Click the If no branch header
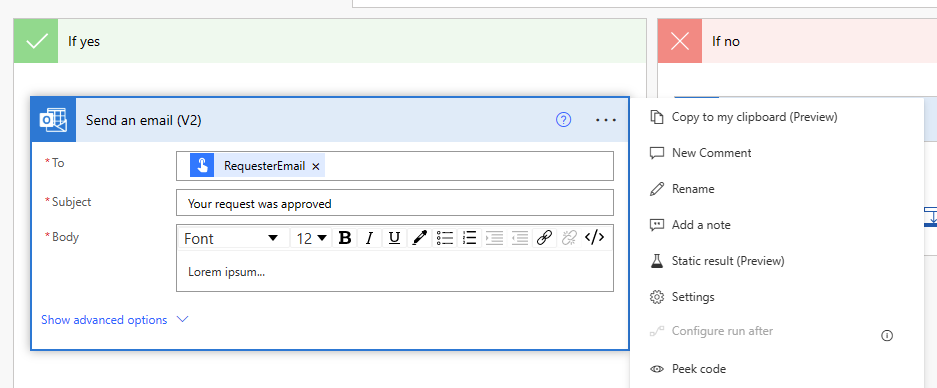Screen dimensions: 937x388 point(797,41)
